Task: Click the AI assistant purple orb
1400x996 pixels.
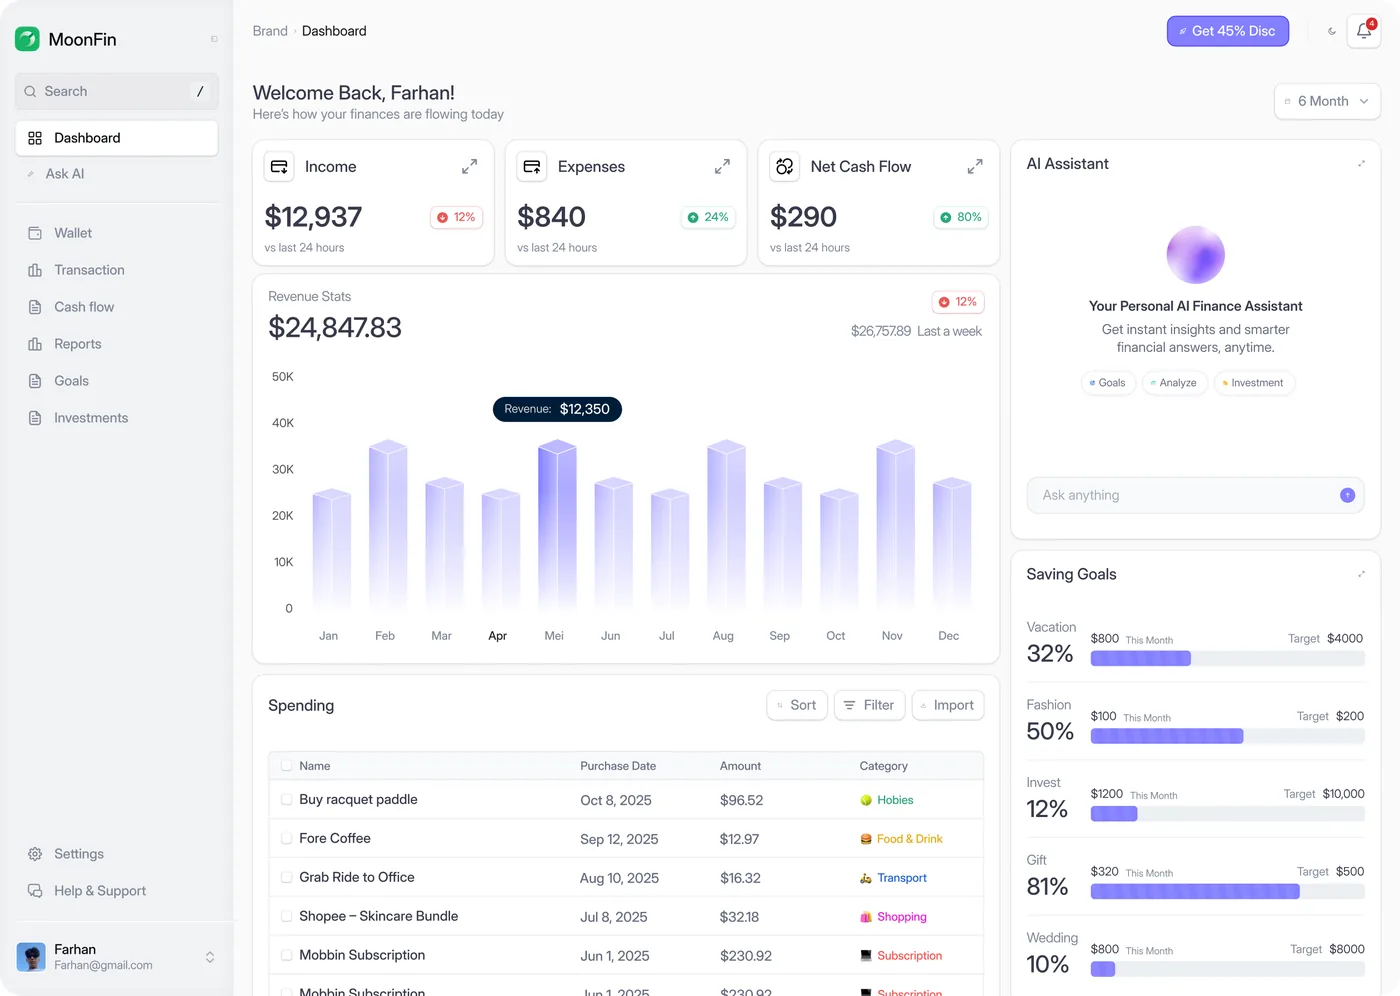Action: click(1195, 255)
